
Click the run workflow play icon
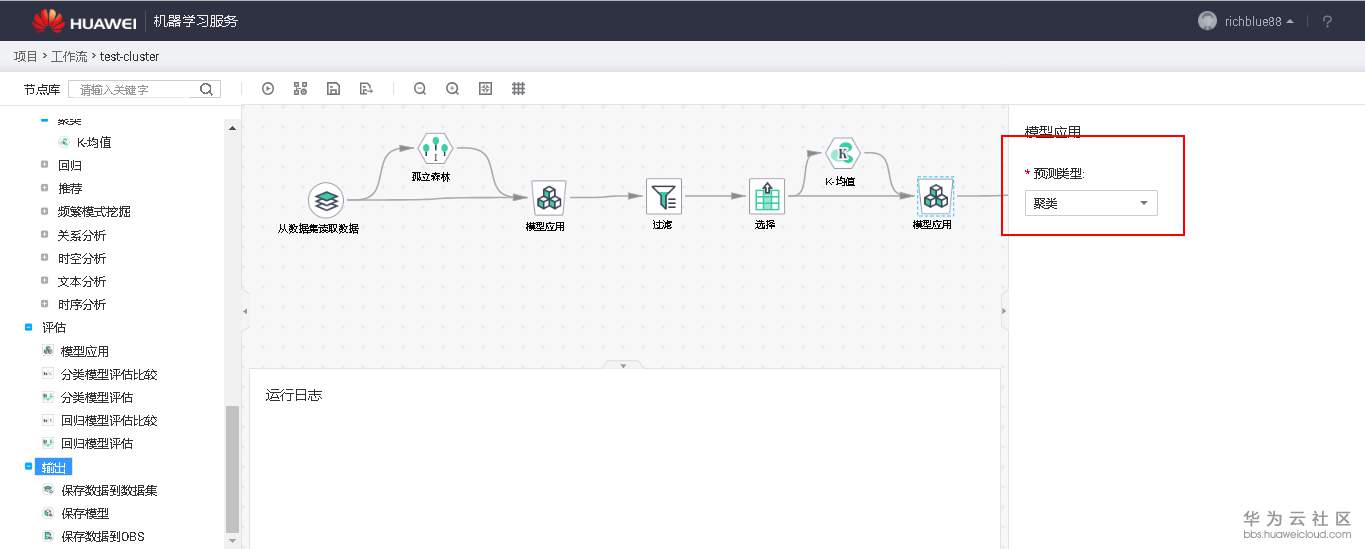[x=268, y=89]
